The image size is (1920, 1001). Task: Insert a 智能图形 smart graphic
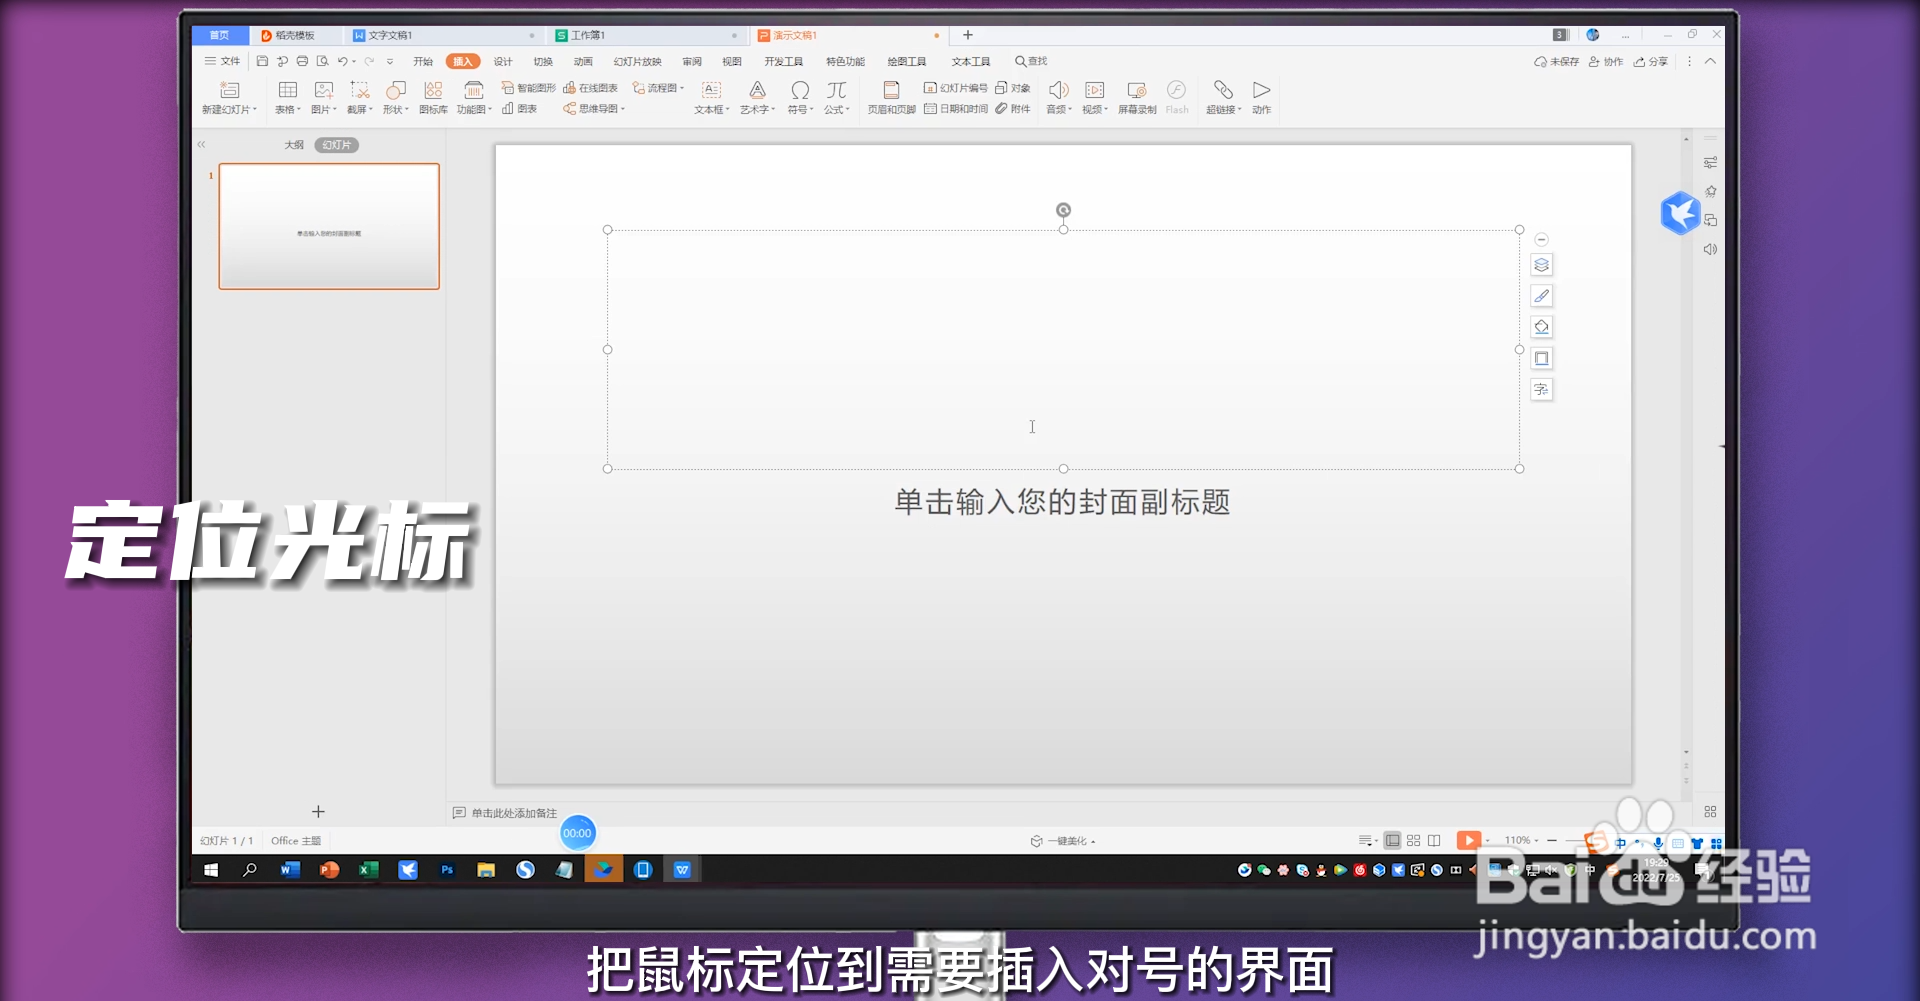[530, 87]
